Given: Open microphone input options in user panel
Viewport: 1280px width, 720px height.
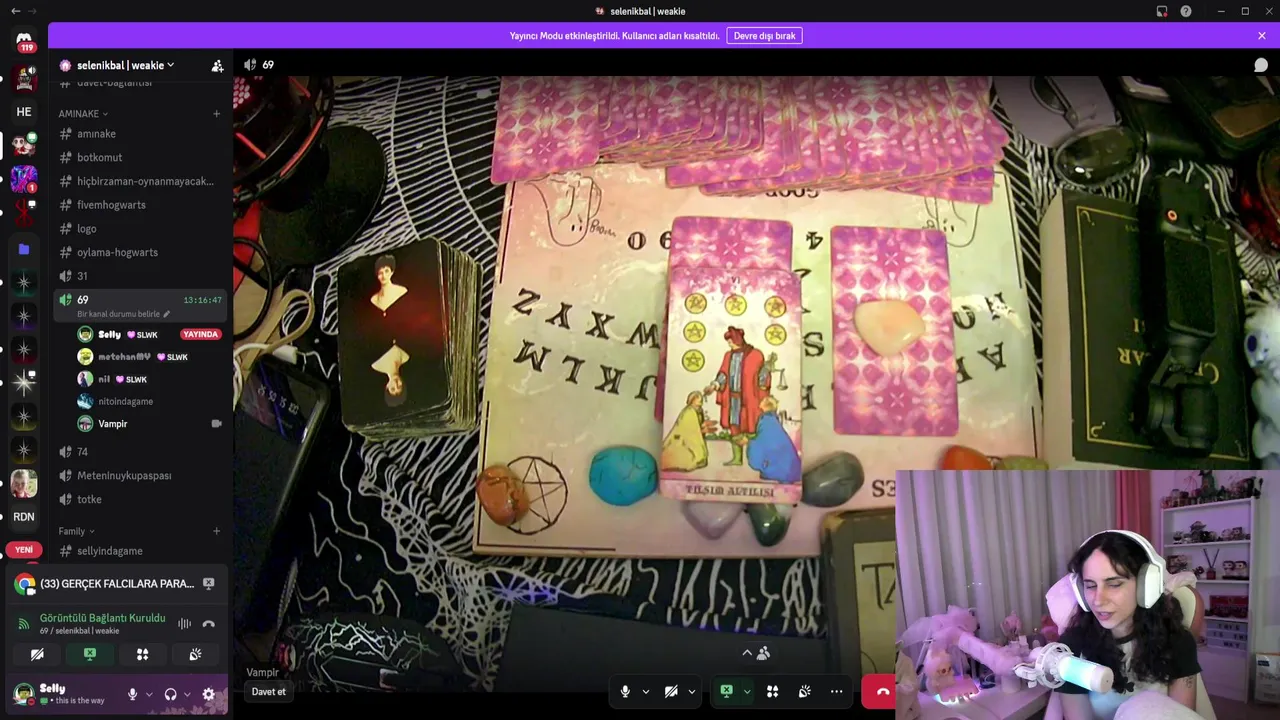Looking at the screenshot, I should click(x=149, y=694).
